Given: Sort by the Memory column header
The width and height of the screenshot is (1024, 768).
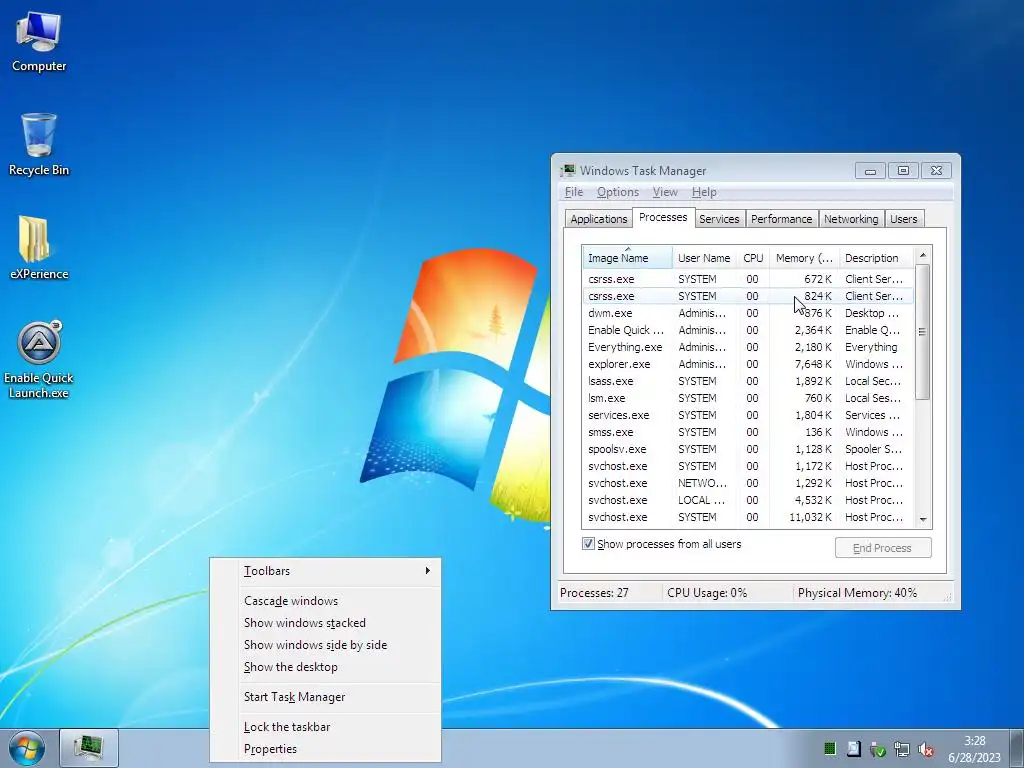Looking at the screenshot, I should tap(804, 258).
